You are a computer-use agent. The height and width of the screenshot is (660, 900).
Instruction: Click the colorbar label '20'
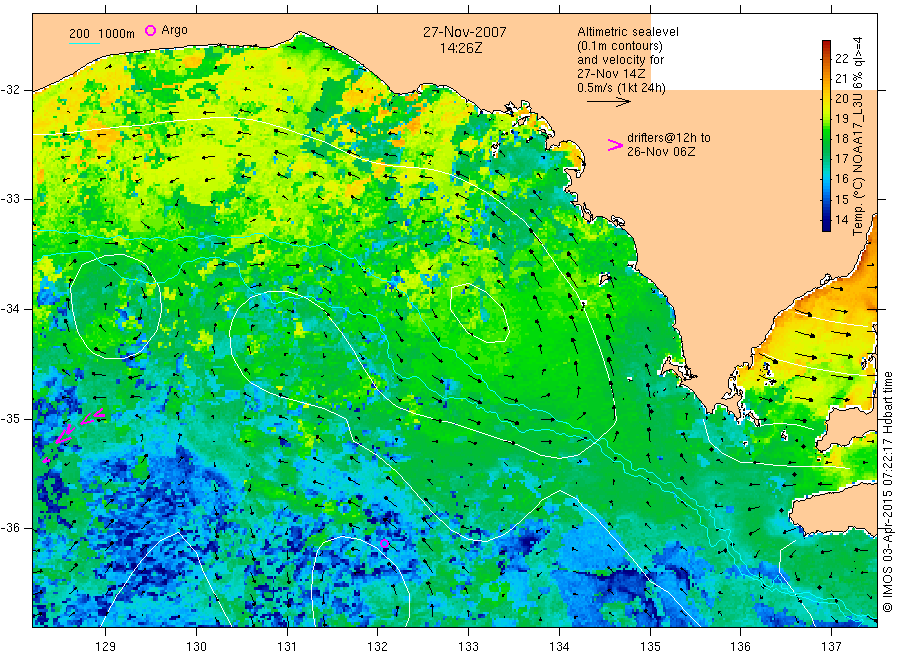coord(841,99)
